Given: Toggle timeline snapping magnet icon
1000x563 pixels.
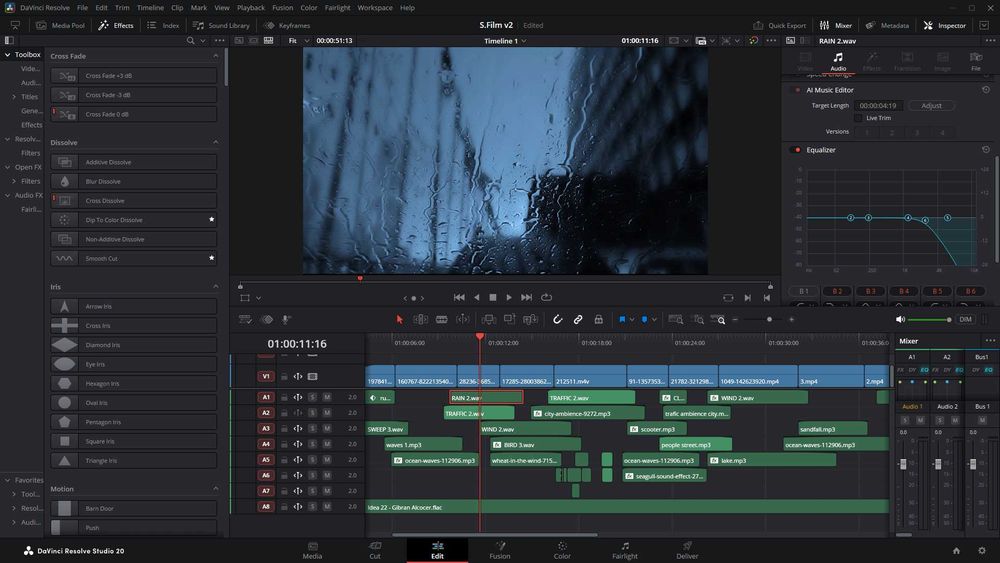Looking at the screenshot, I should (557, 319).
